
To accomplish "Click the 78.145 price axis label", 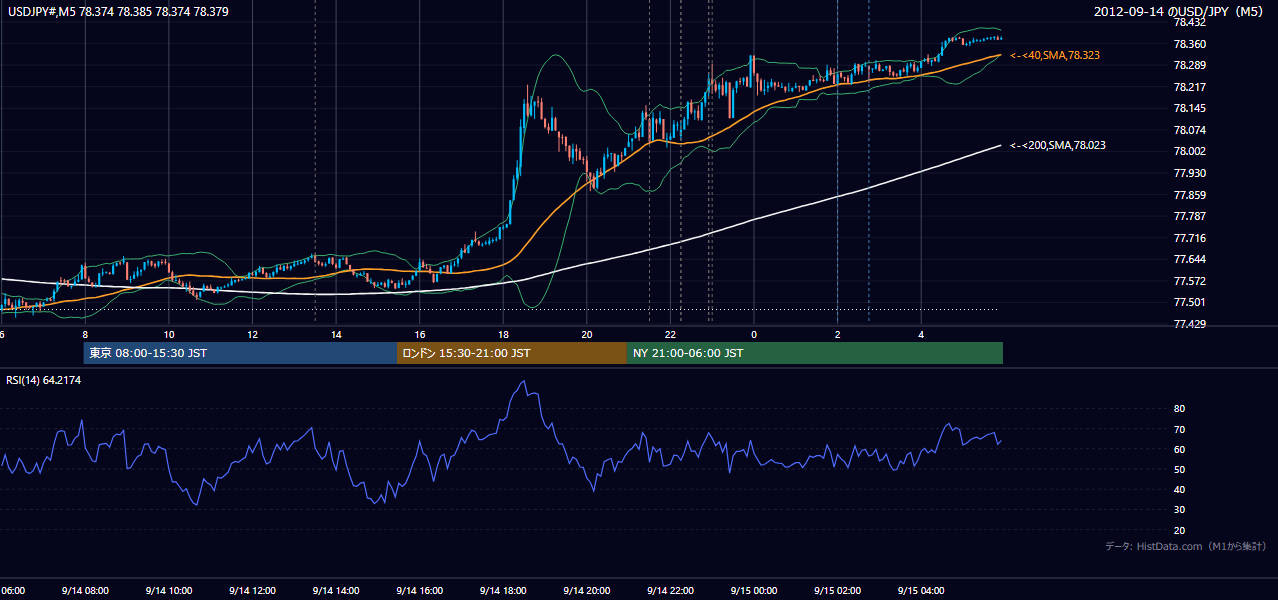I will (1189, 108).
